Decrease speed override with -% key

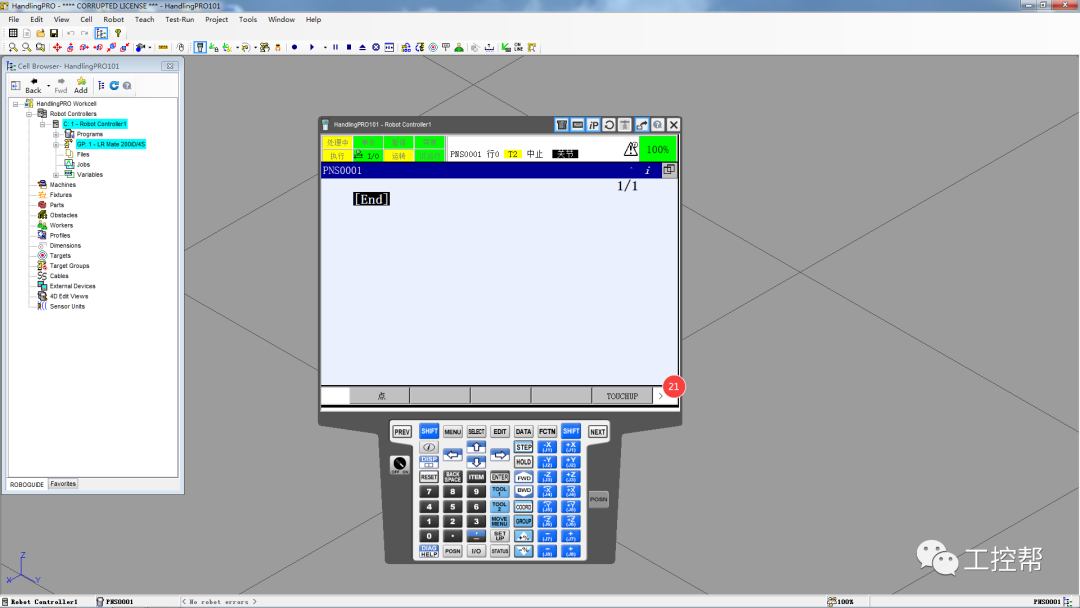click(x=523, y=551)
